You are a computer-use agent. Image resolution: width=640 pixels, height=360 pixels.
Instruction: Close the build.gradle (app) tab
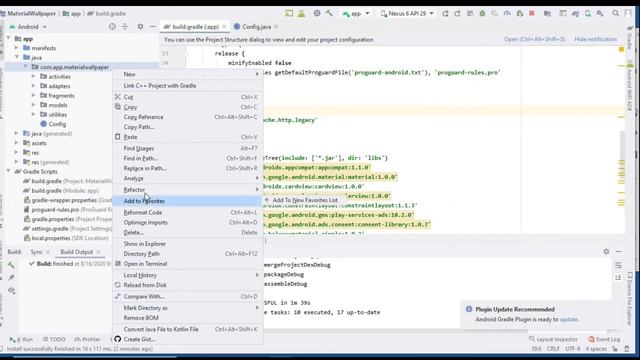click(x=224, y=27)
